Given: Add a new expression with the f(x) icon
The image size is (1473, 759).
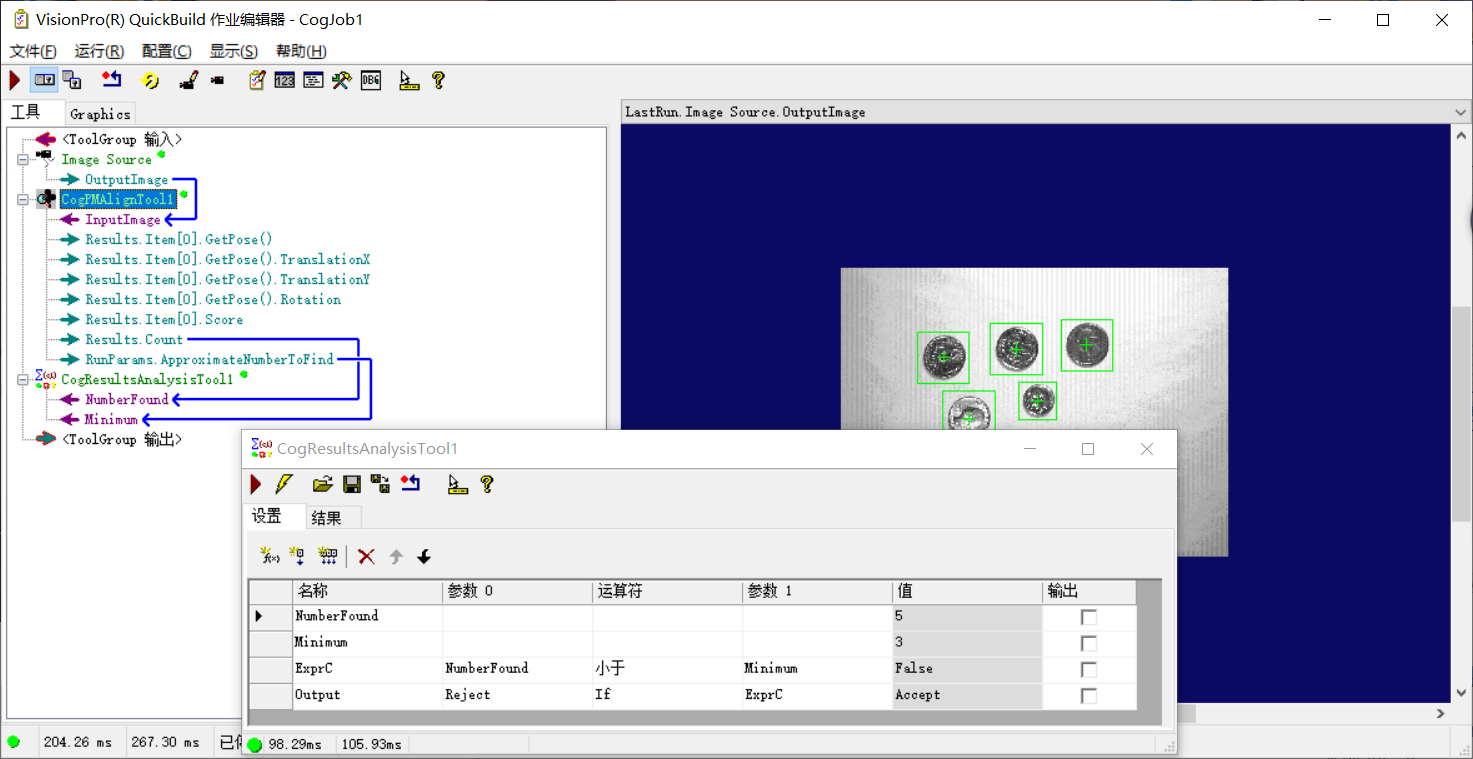Looking at the screenshot, I should [269, 556].
